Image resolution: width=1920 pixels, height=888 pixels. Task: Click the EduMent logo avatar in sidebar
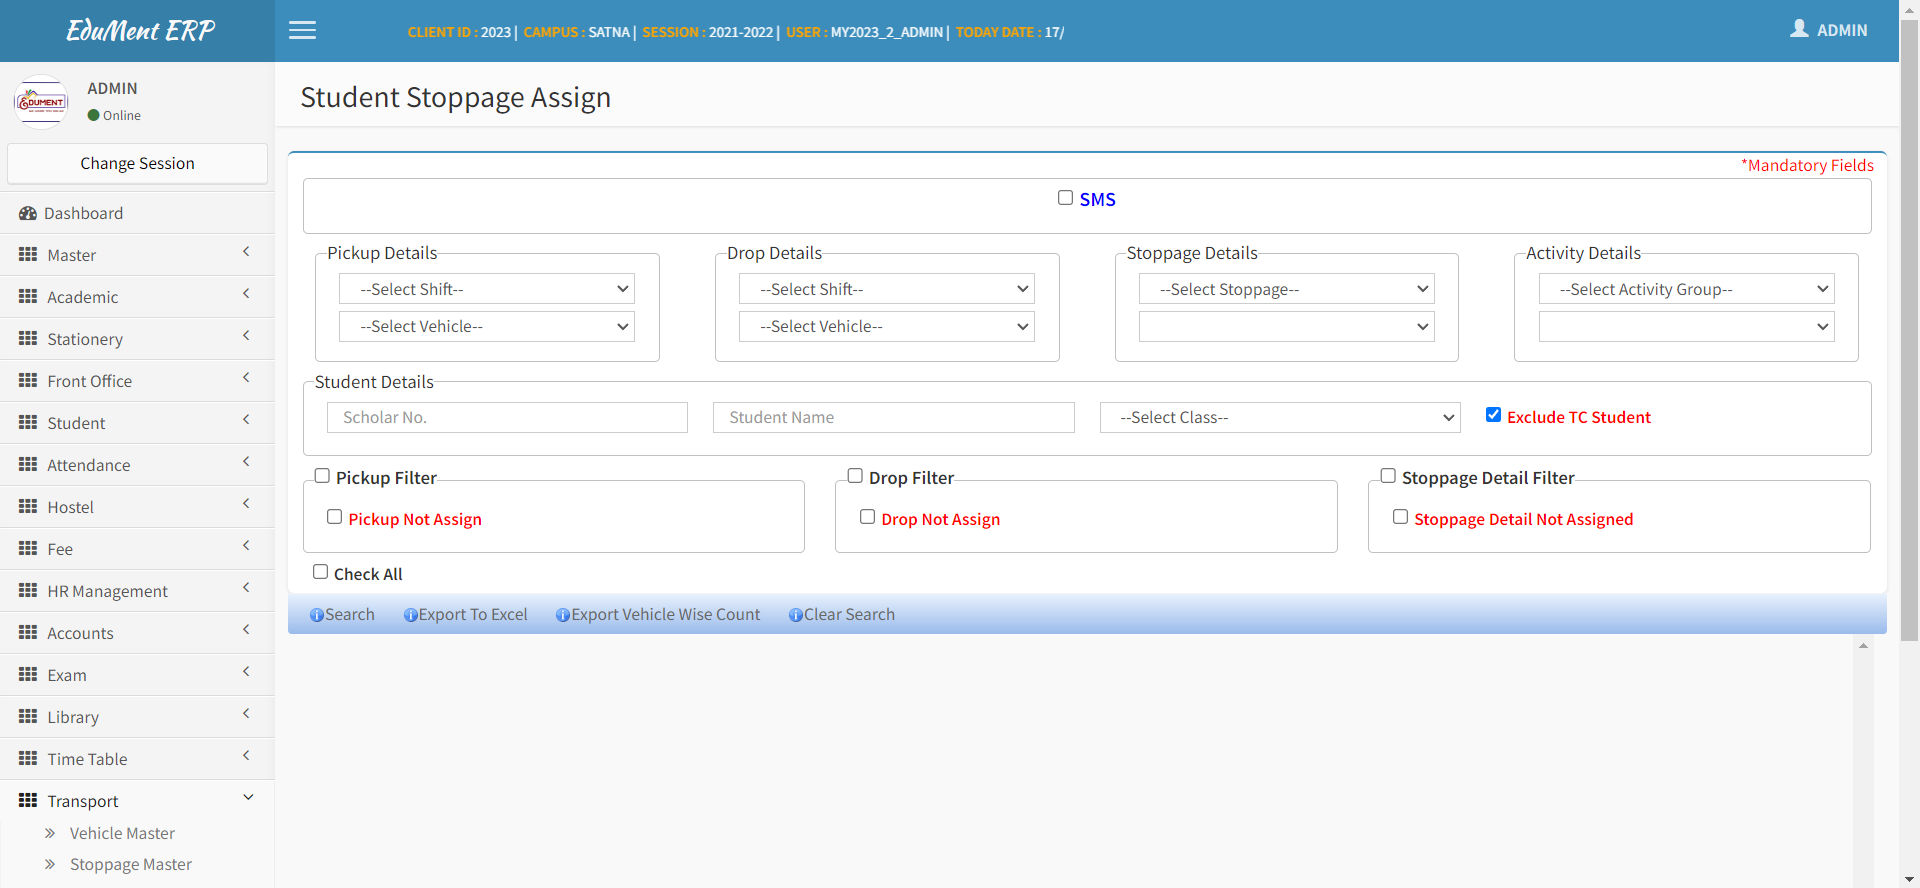(41, 102)
